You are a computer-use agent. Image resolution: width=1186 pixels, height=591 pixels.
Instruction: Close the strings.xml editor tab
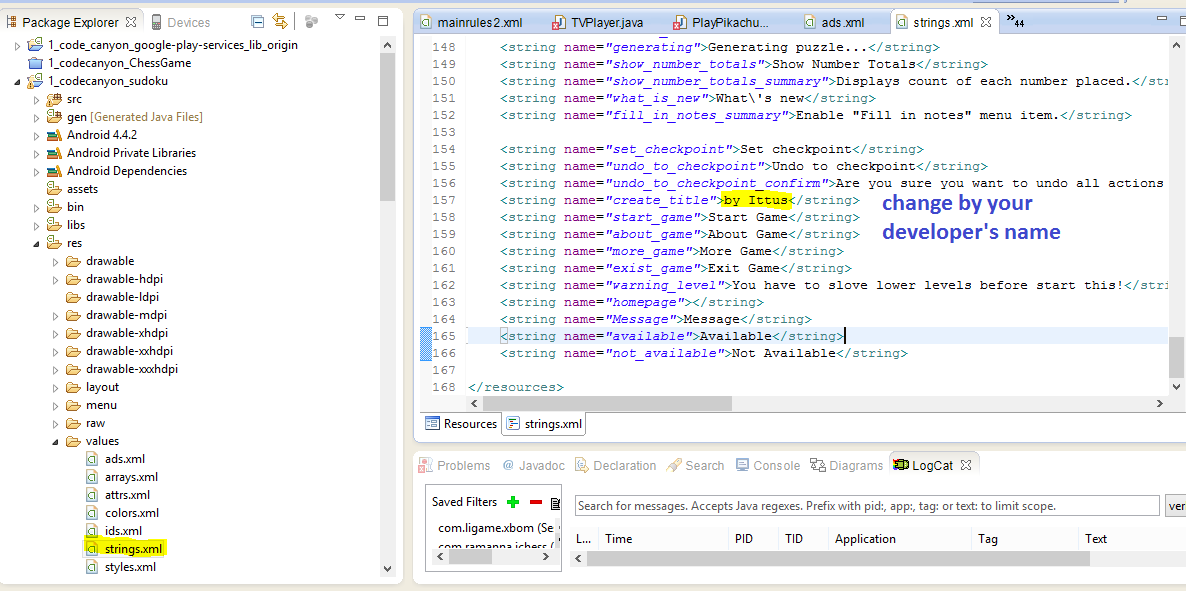986,23
